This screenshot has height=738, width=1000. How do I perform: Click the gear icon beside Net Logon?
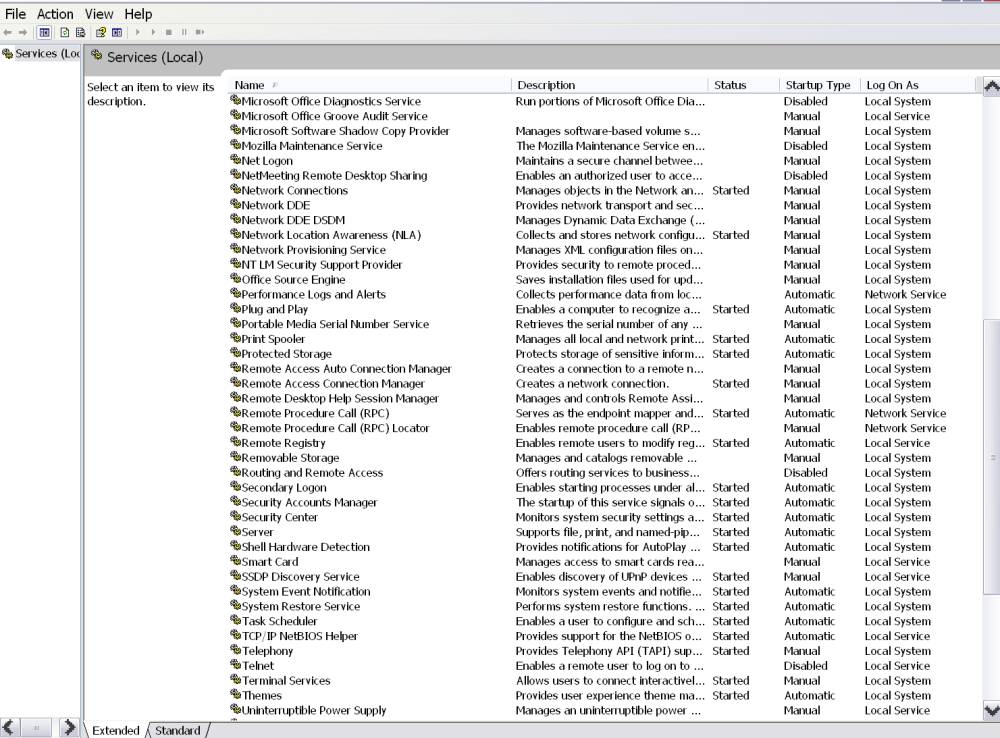[235, 160]
